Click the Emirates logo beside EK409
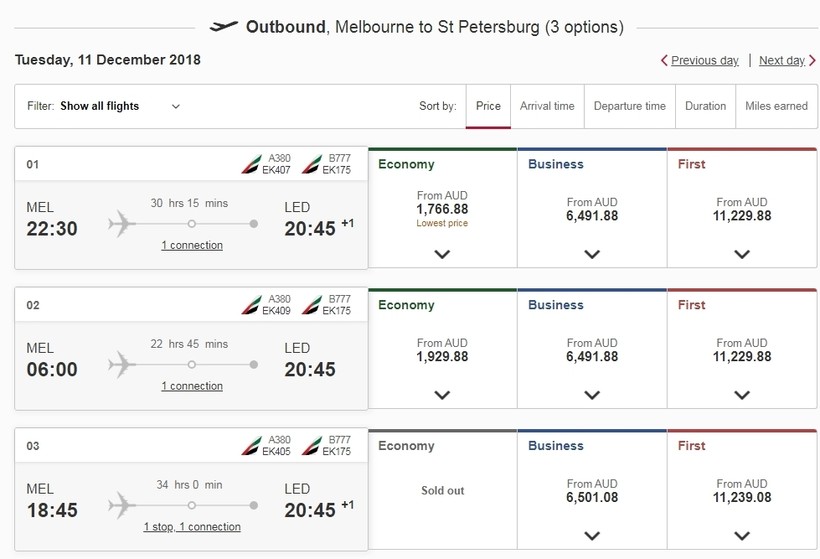This screenshot has height=559, width=820. [251, 305]
